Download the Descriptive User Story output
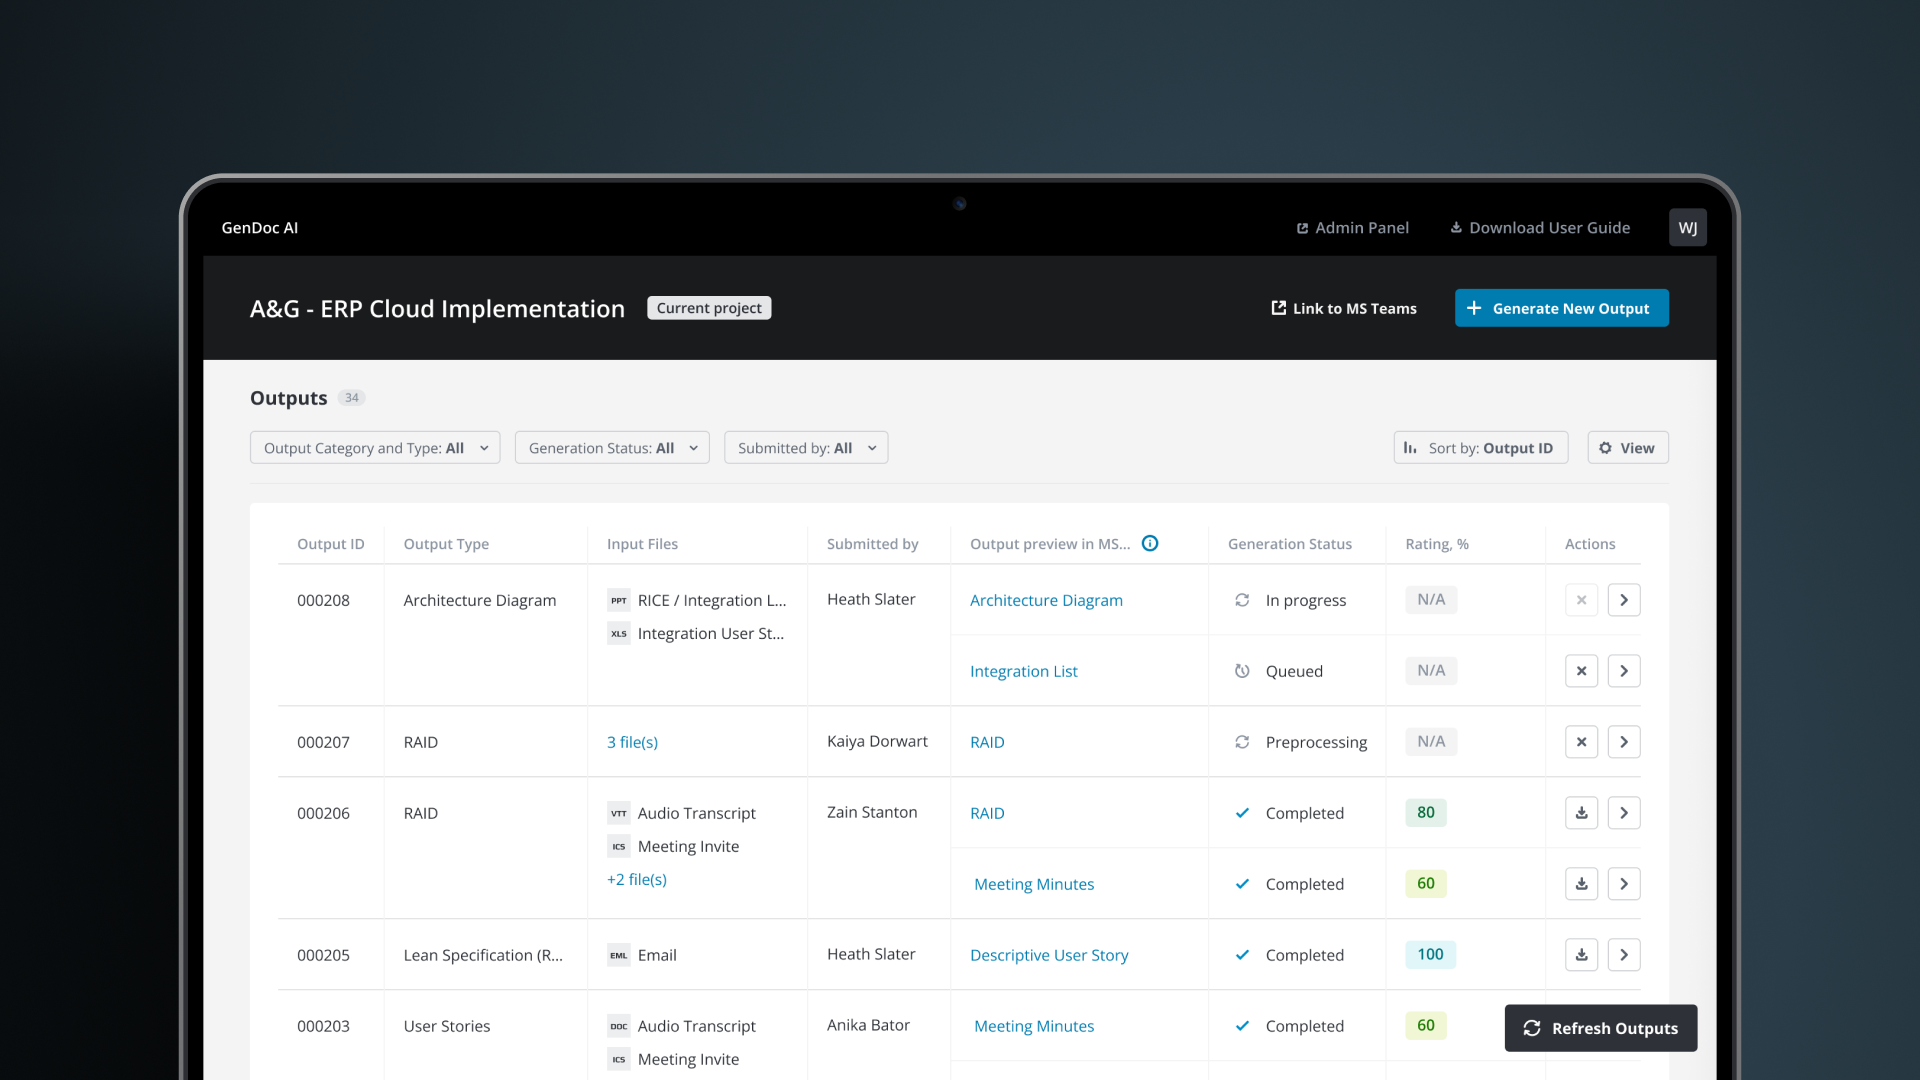 click(1581, 955)
